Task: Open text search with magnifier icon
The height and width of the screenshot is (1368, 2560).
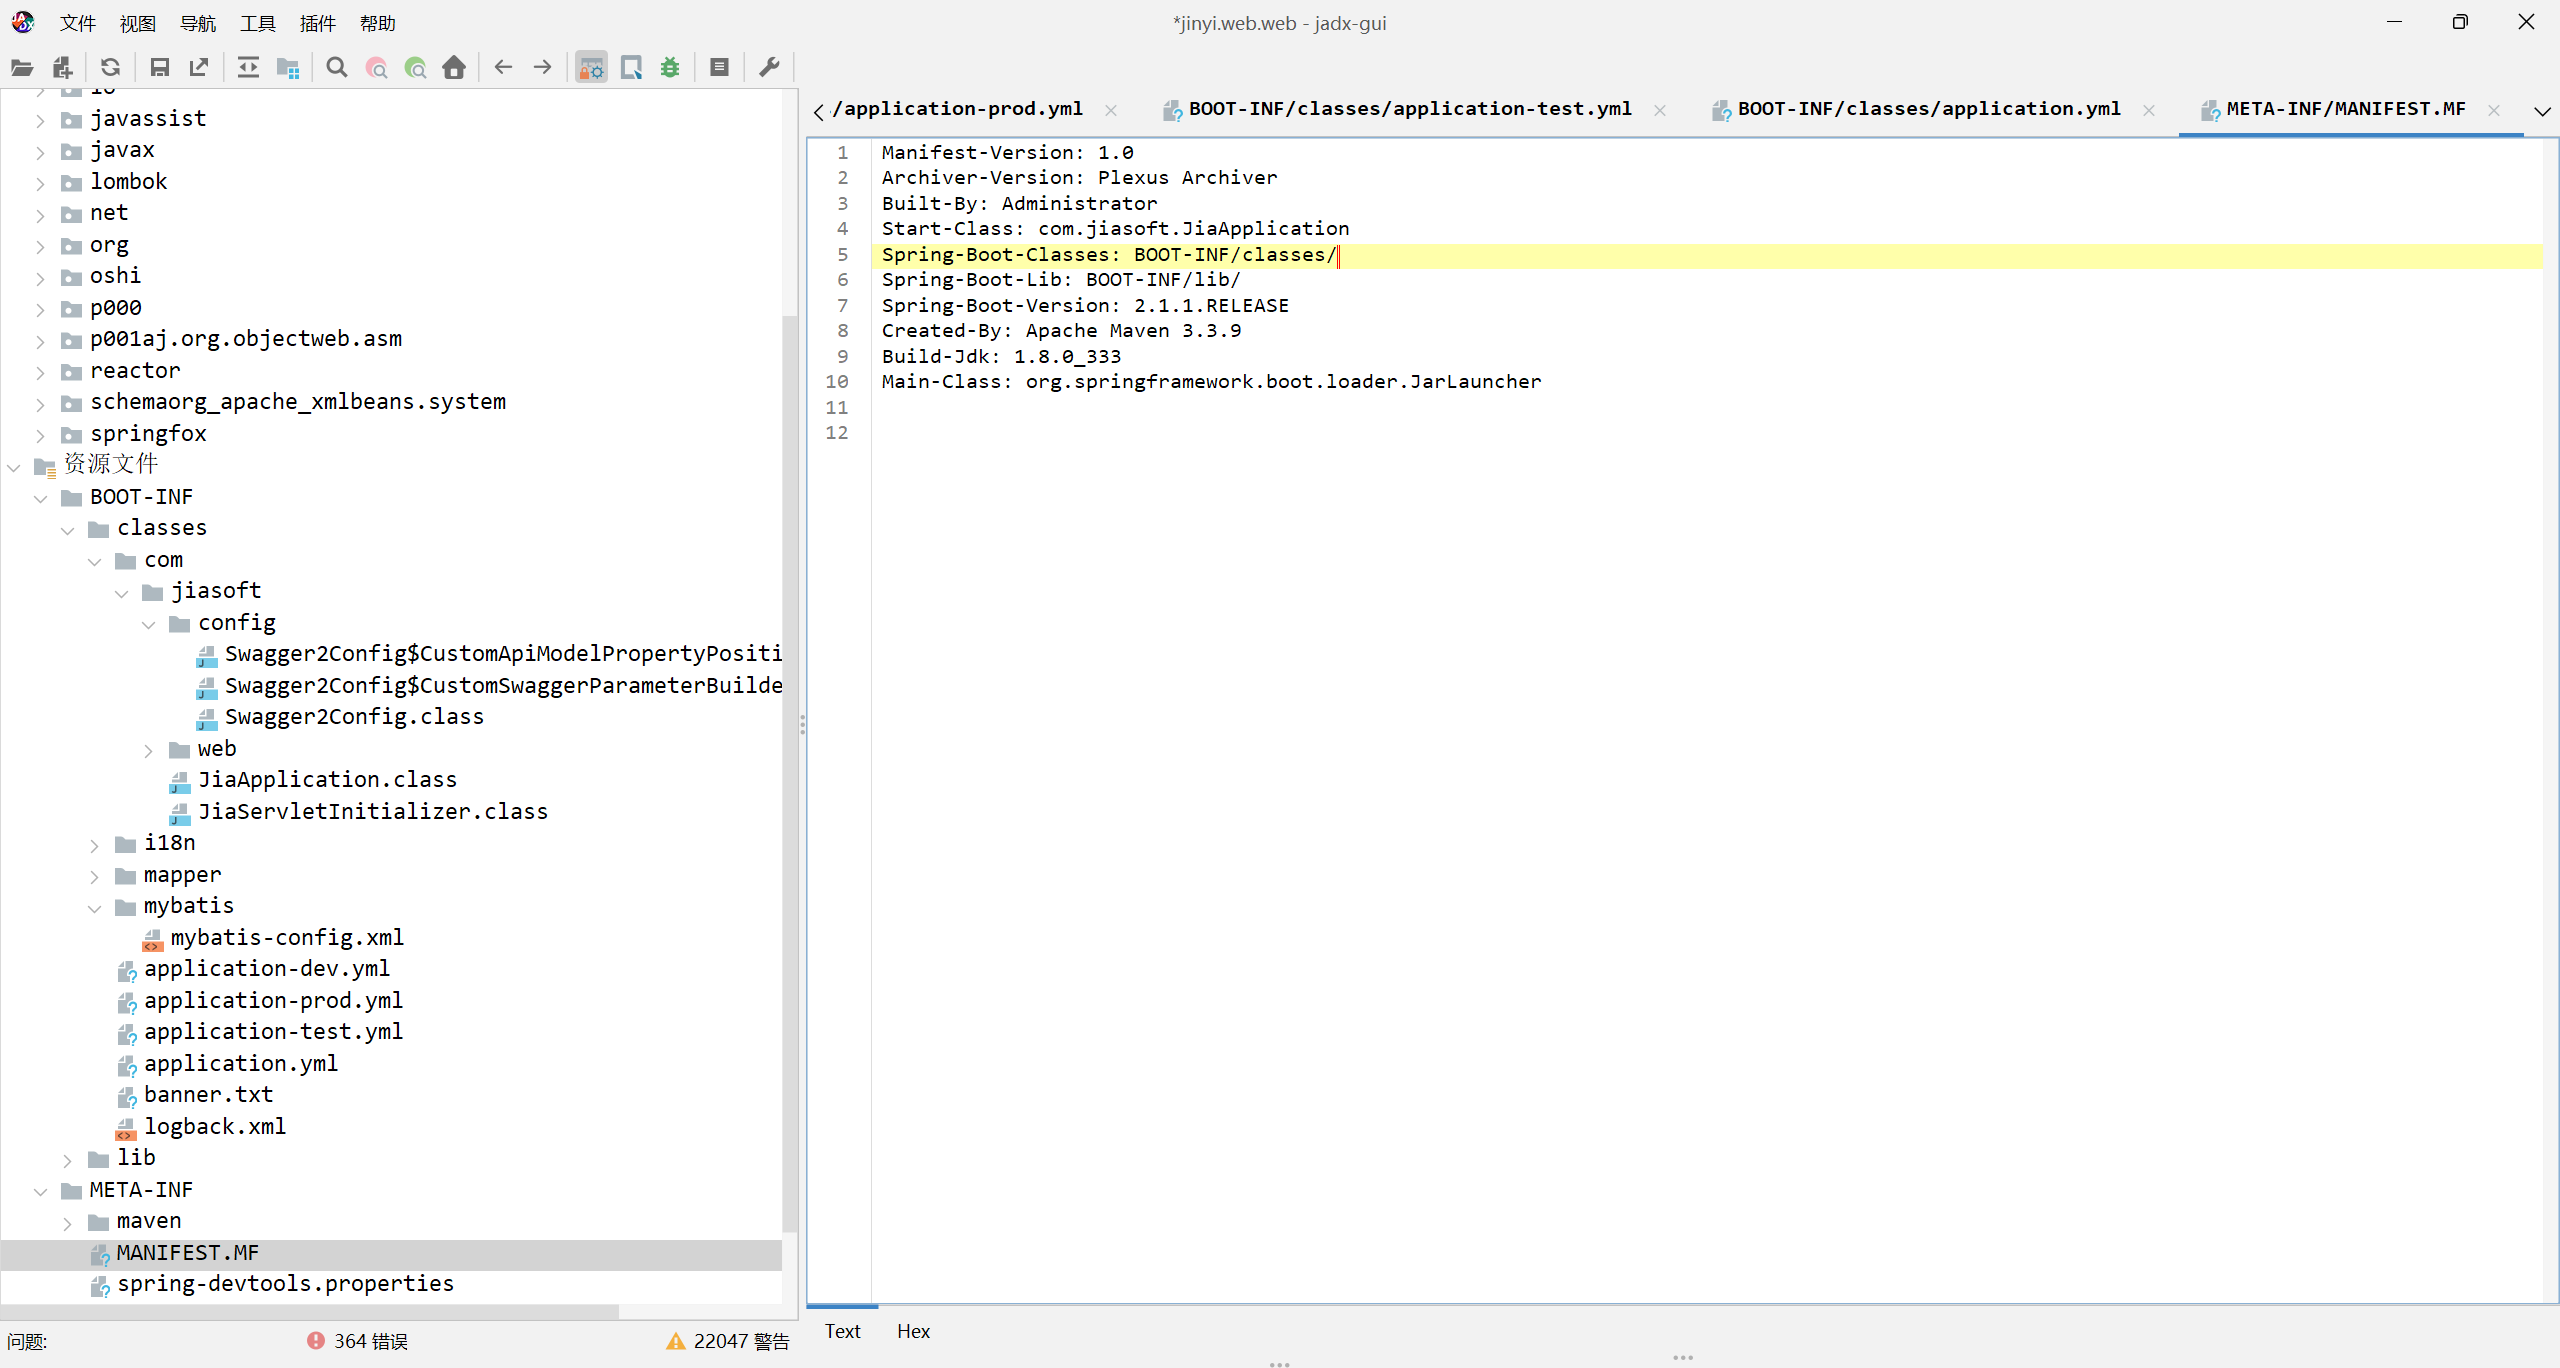Action: (337, 68)
